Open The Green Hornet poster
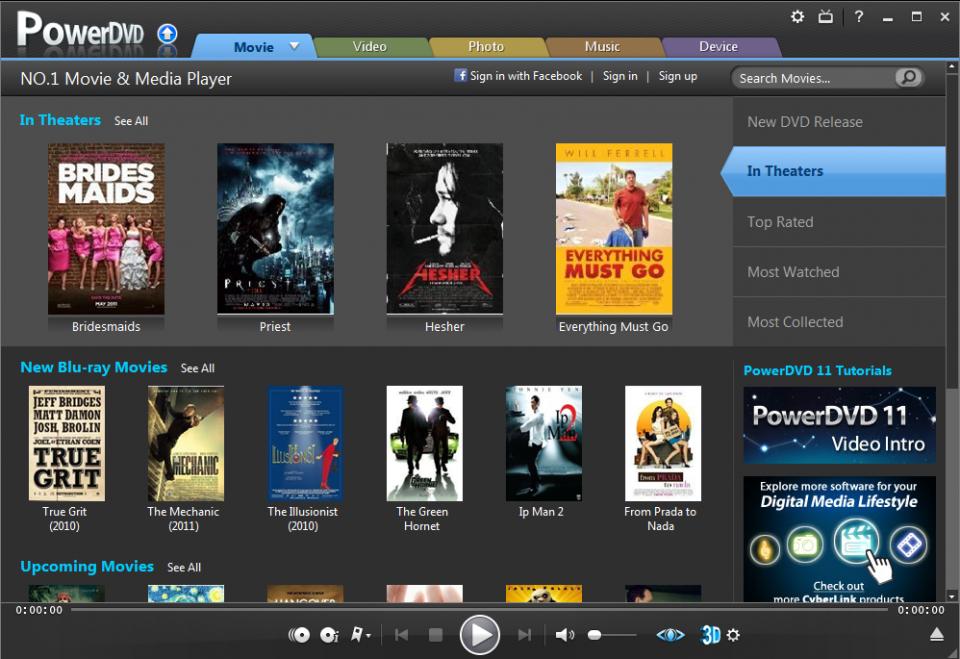960x659 pixels. click(424, 443)
